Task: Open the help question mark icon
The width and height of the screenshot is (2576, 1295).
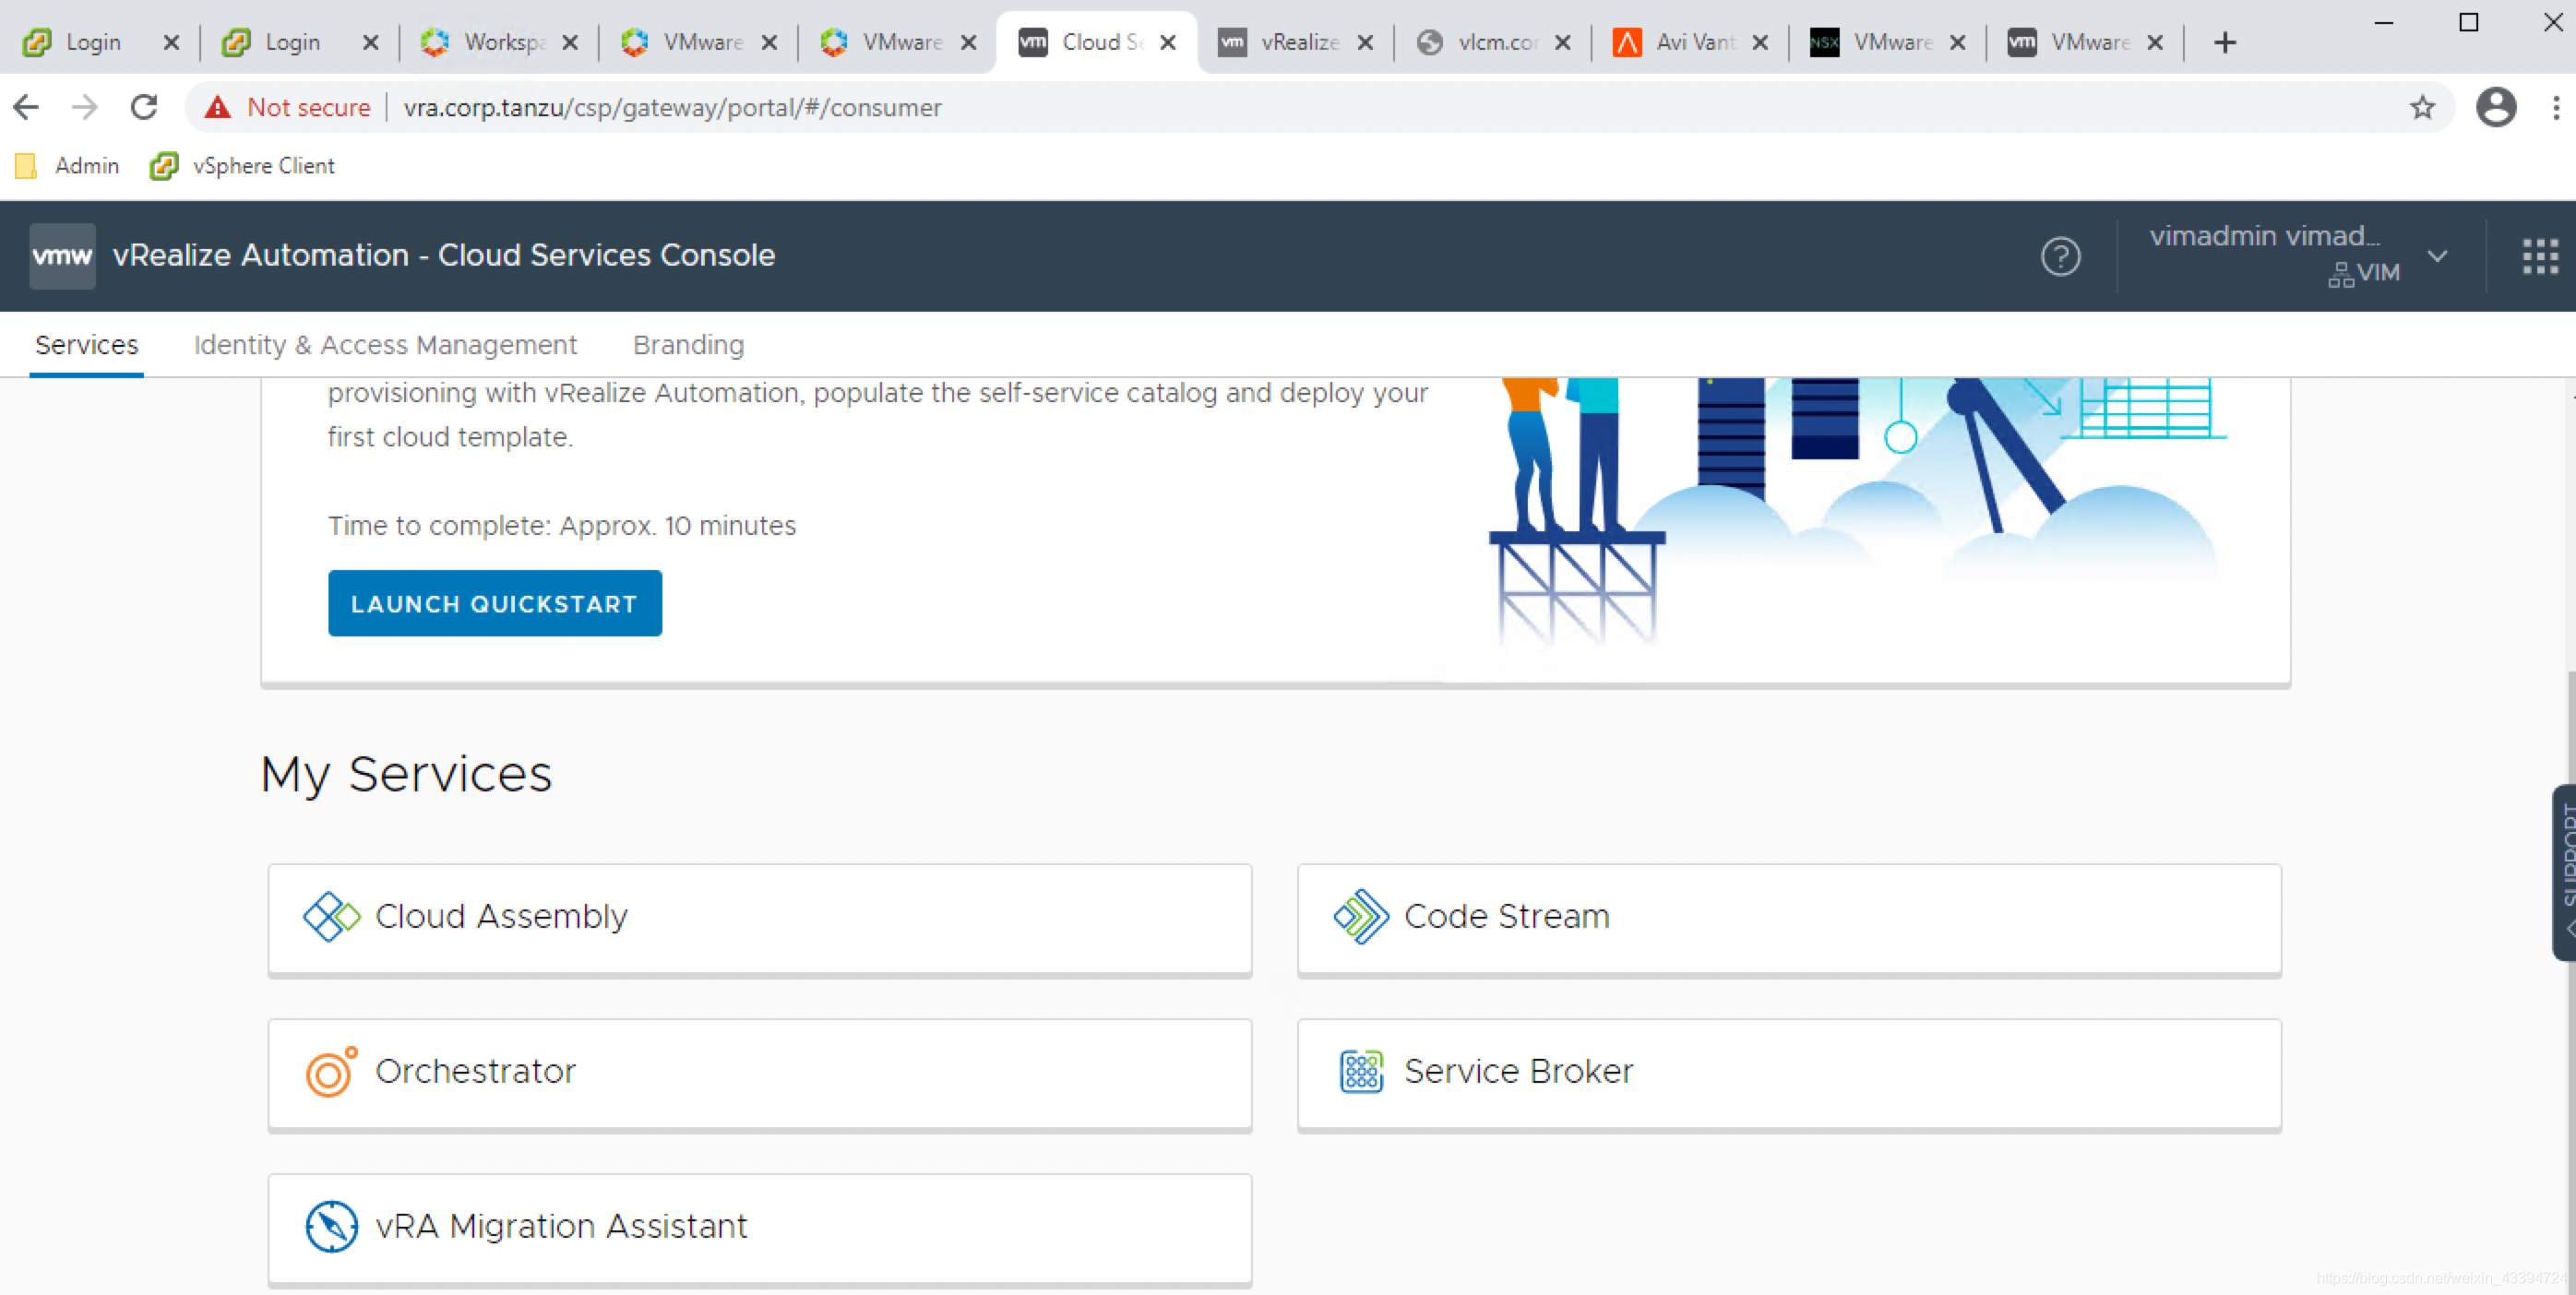Action: point(2060,257)
